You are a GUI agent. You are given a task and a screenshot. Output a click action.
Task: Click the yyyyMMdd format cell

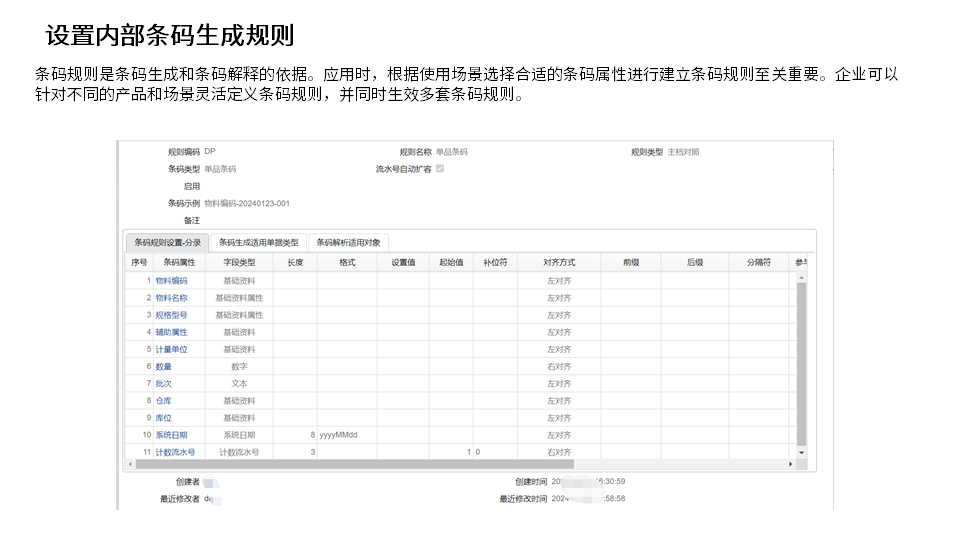[338, 435]
